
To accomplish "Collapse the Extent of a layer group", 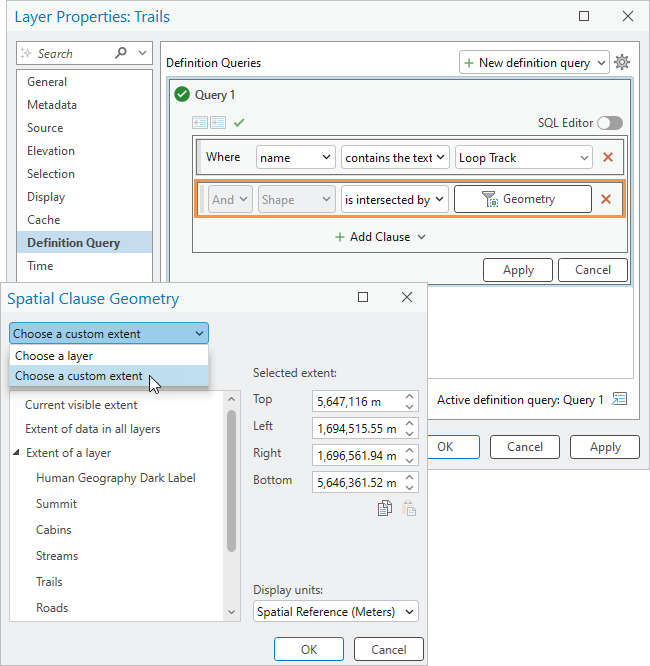I will [x=16, y=454].
